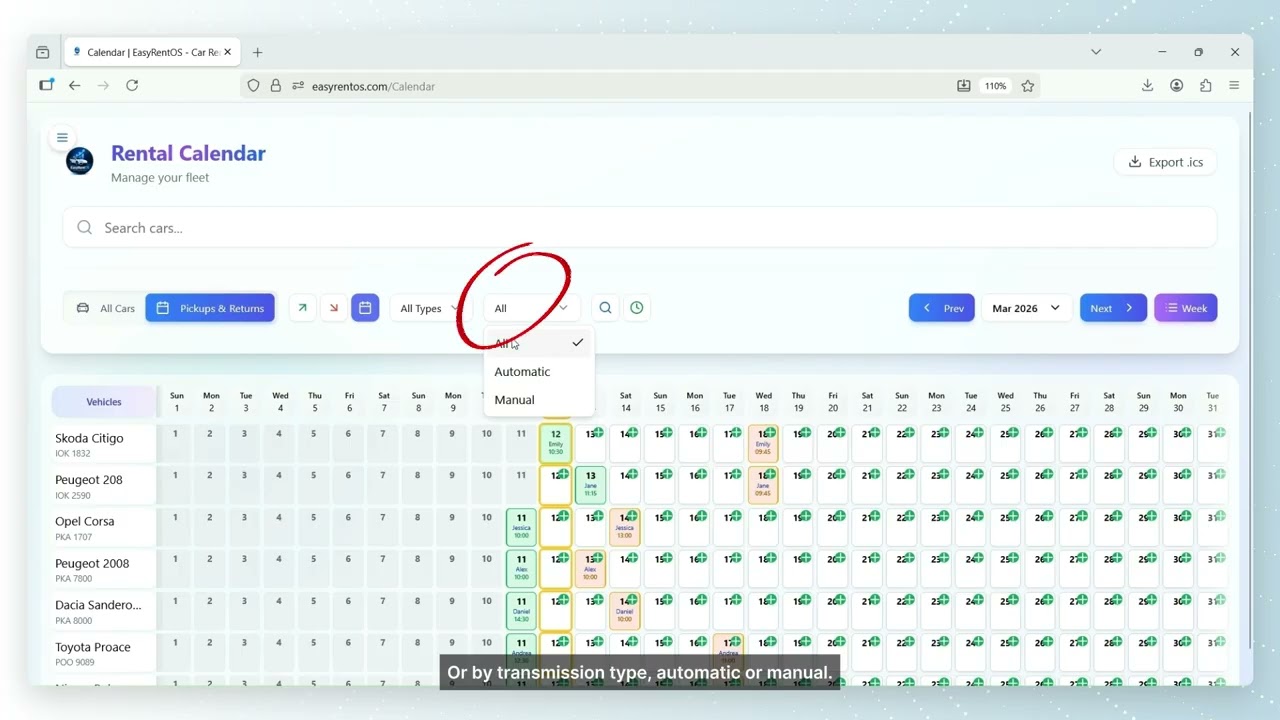List all browser tabs chevron
Viewport: 1280px width, 720px height.
pyautogui.click(x=1096, y=52)
